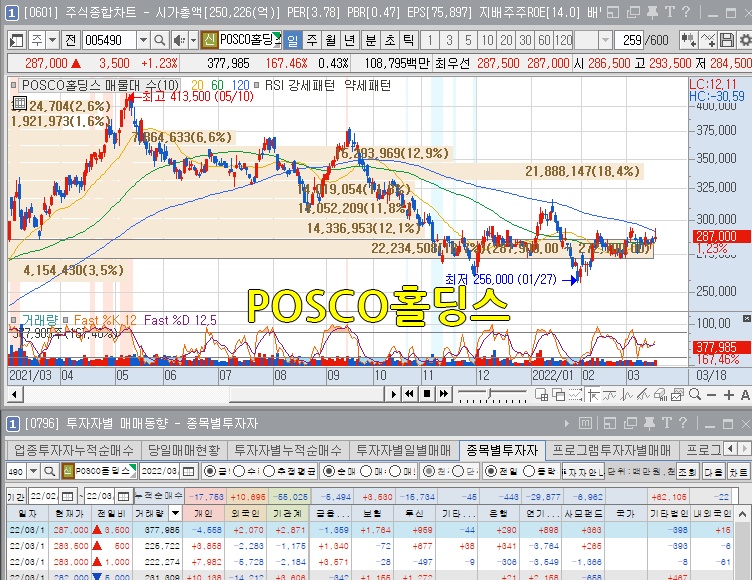Switch to 프로그램투자자별매매 tab
The width and height of the screenshot is (752, 580).
[611, 450]
